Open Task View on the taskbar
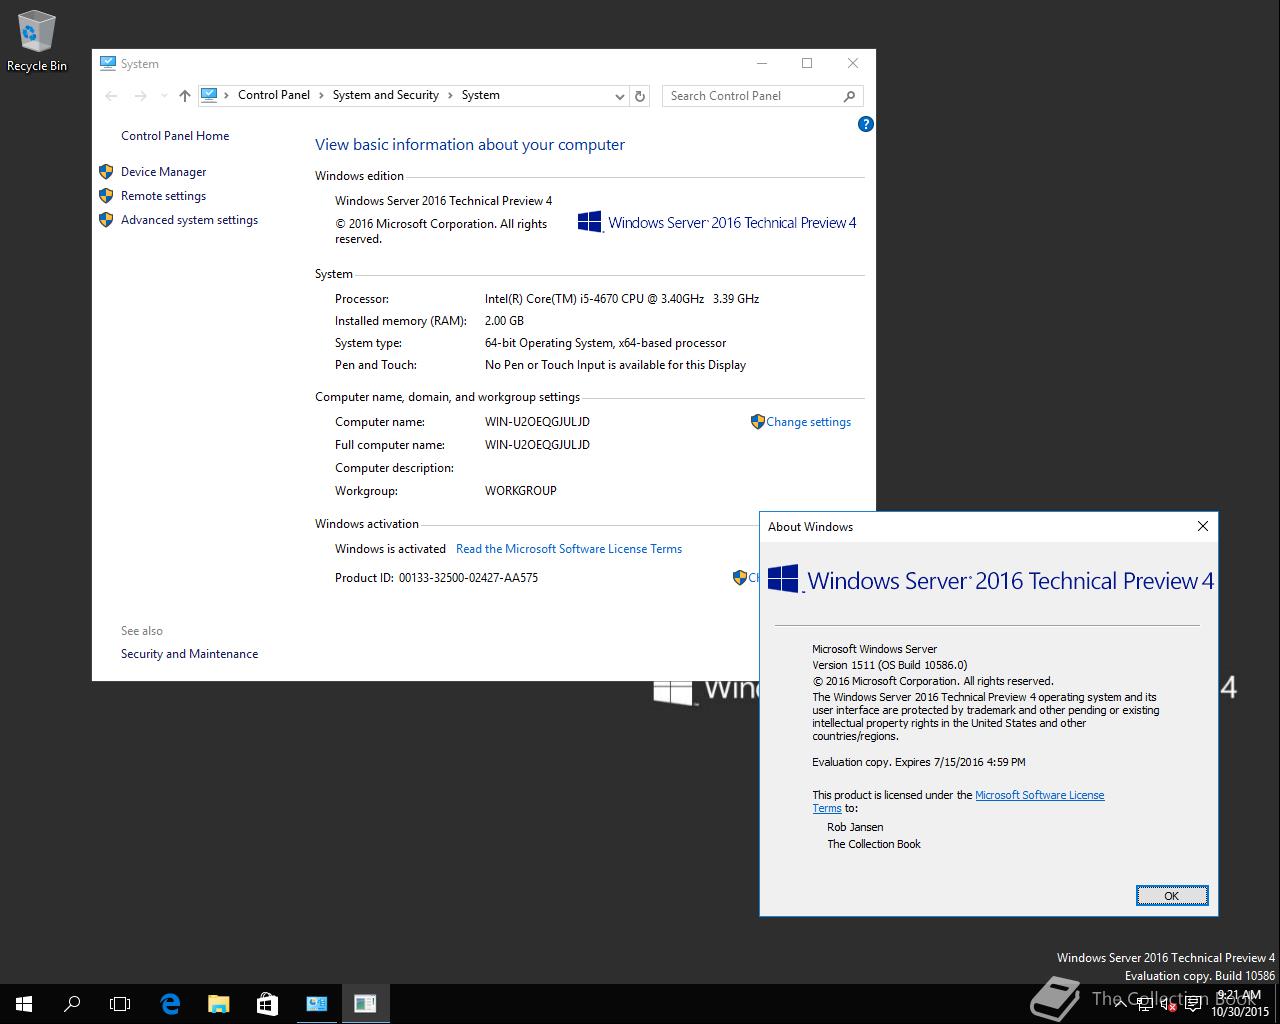Screen dimensions: 1280x1024 [x=120, y=1003]
